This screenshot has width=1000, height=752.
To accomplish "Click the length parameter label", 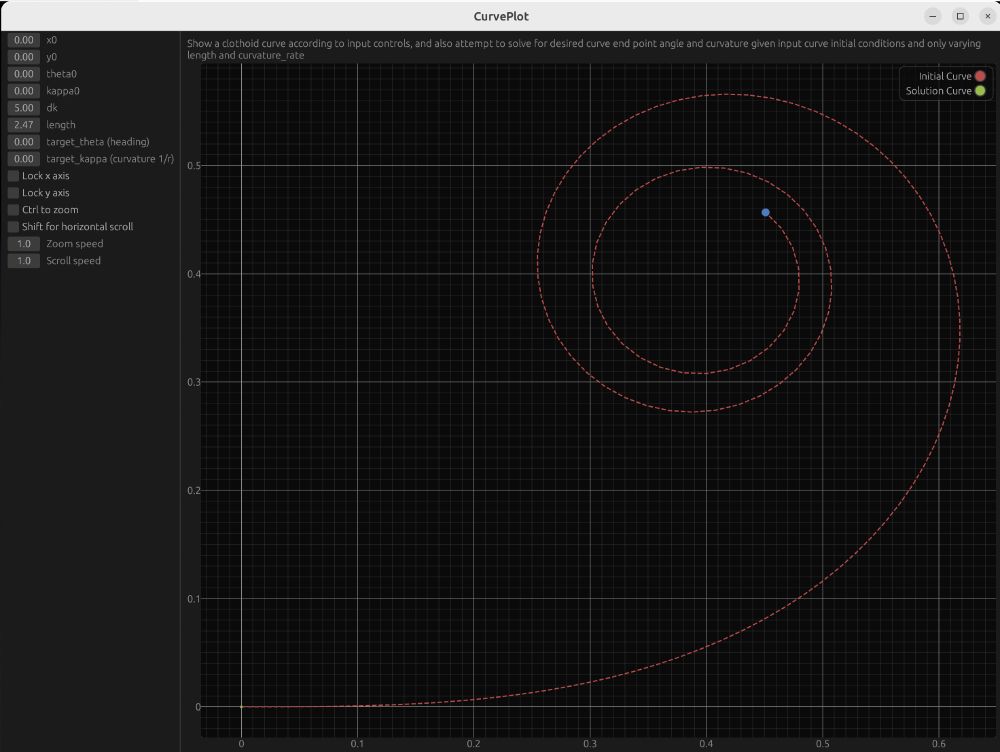I will click(61, 125).
